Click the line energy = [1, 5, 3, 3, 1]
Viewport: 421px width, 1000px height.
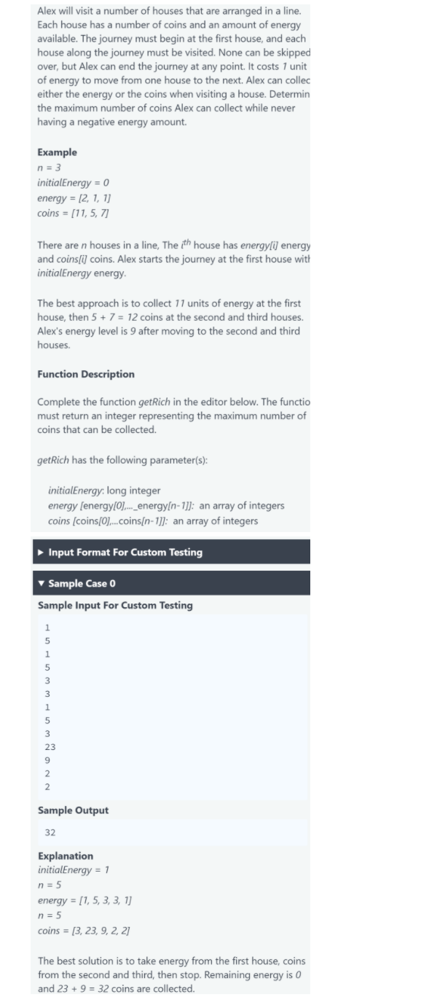85,901
